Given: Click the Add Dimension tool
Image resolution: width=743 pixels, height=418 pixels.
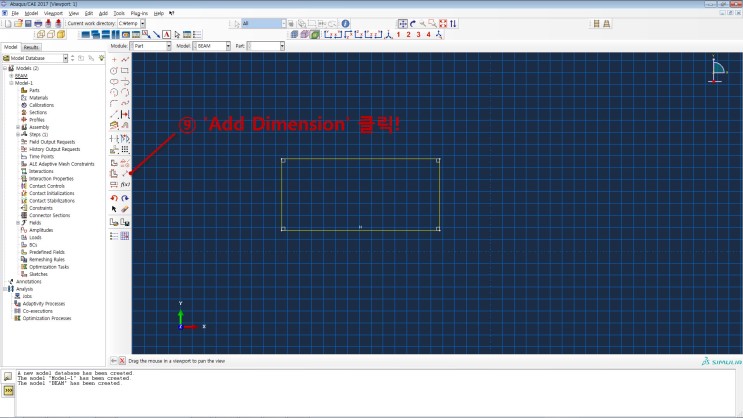Looking at the screenshot, I should [x=125, y=173].
